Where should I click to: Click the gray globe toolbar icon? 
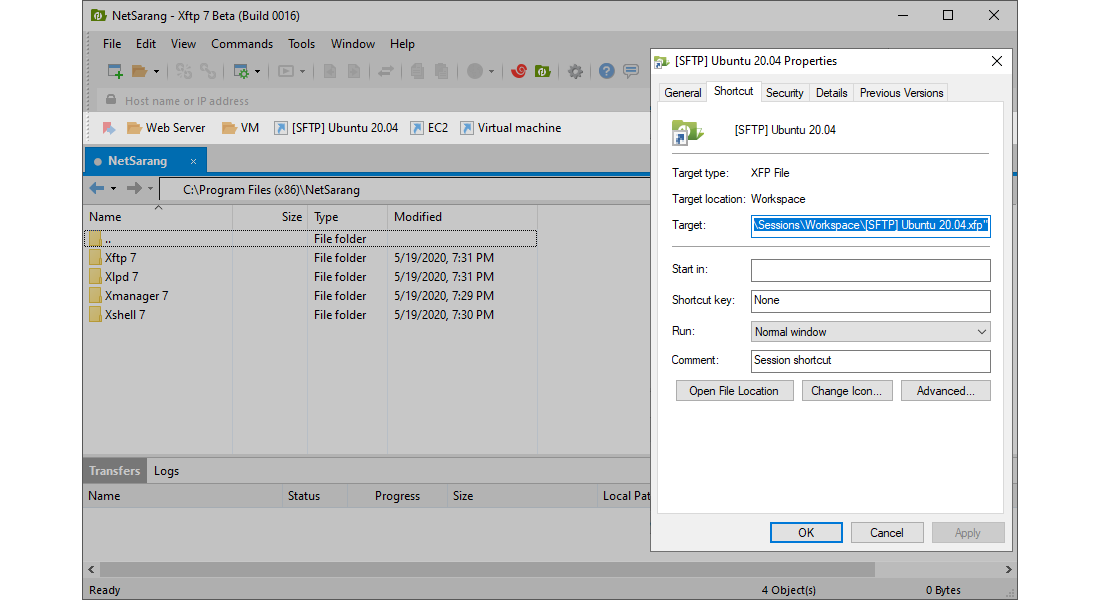tap(475, 71)
